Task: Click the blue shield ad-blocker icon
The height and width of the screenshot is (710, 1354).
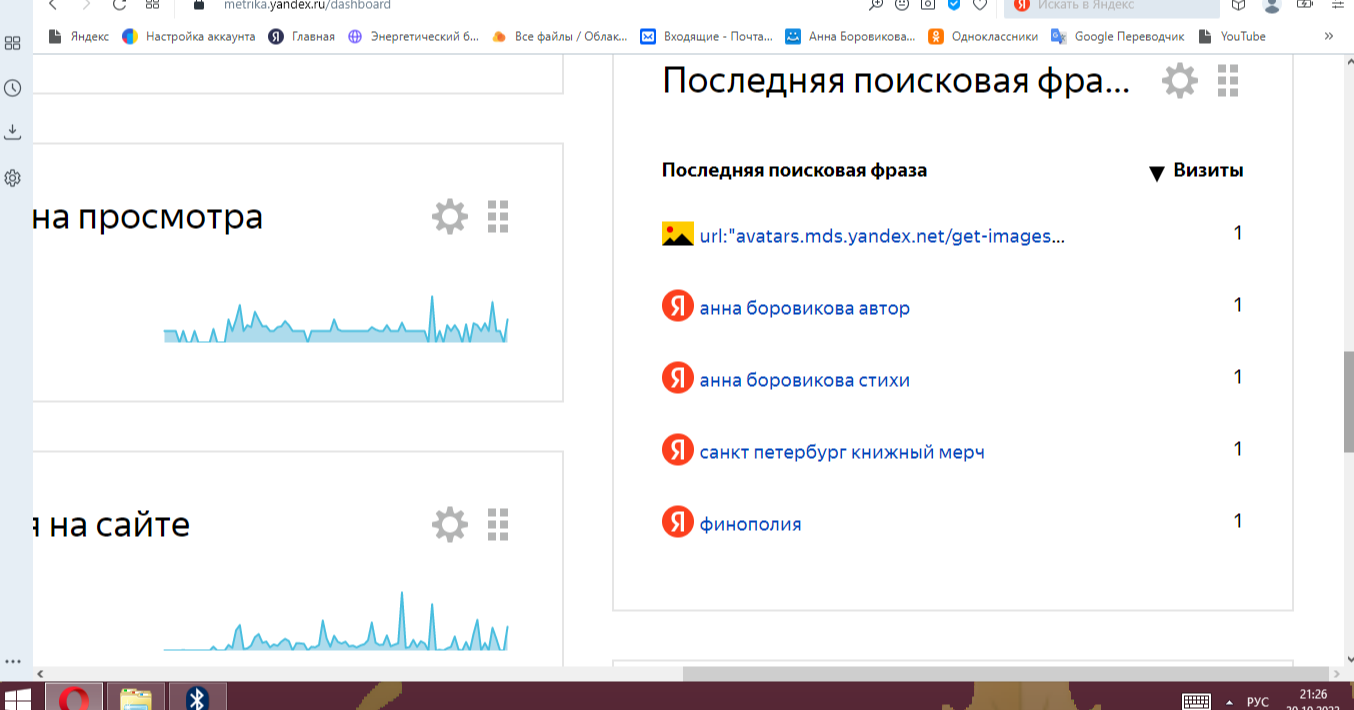Action: pyautogui.click(x=954, y=5)
